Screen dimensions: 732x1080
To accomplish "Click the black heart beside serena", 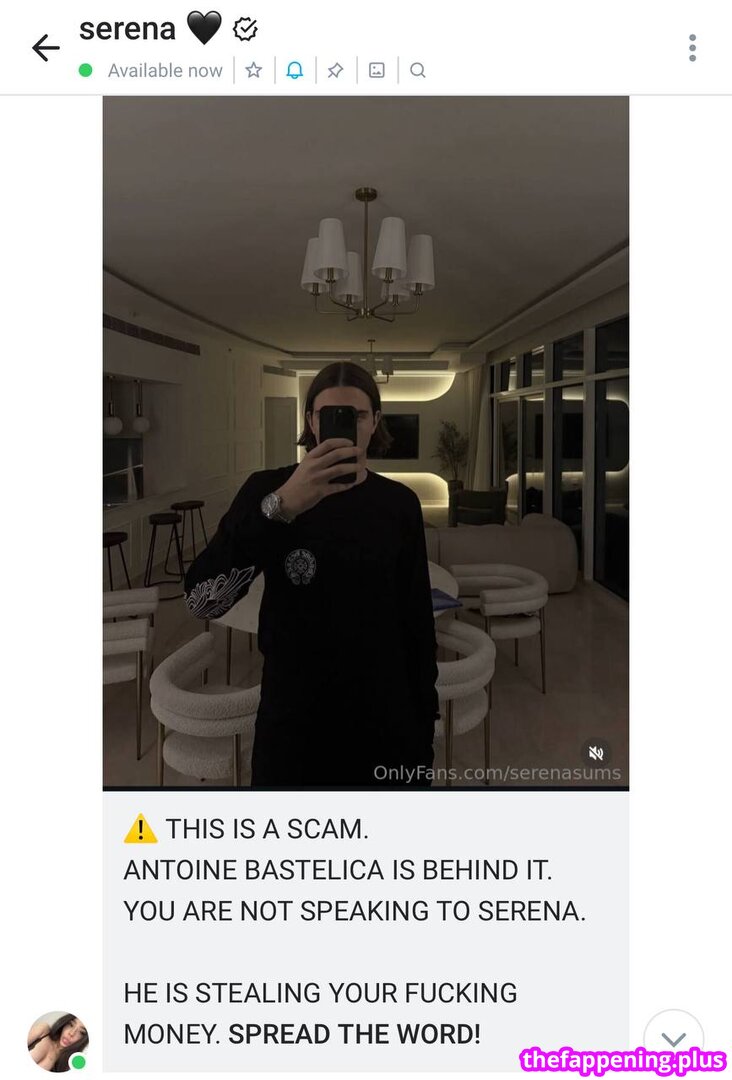I will pyautogui.click(x=204, y=29).
